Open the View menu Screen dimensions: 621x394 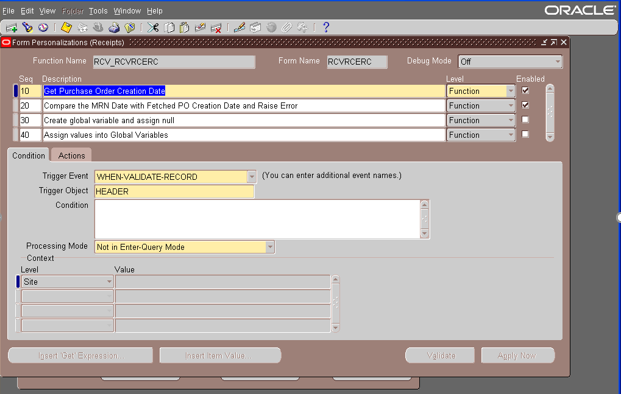pyautogui.click(x=47, y=11)
